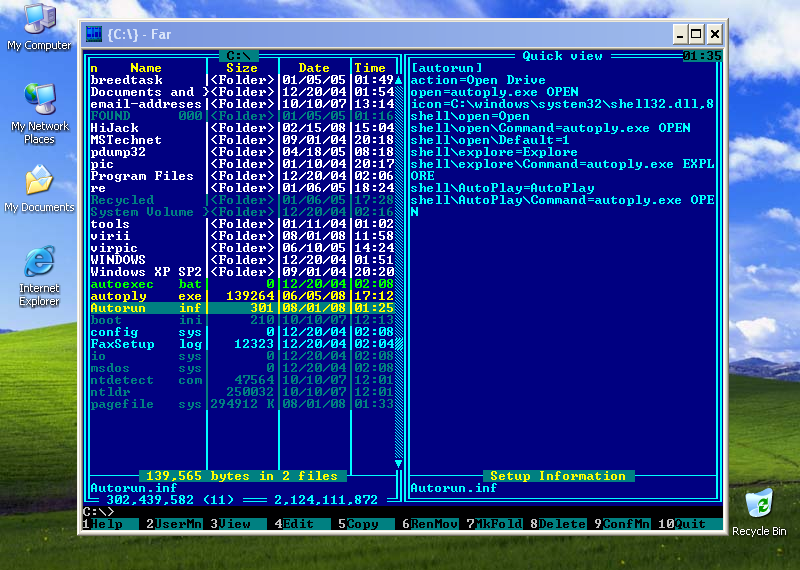
Task: Click the 01:35 clock in panel corner
Action: (702, 56)
